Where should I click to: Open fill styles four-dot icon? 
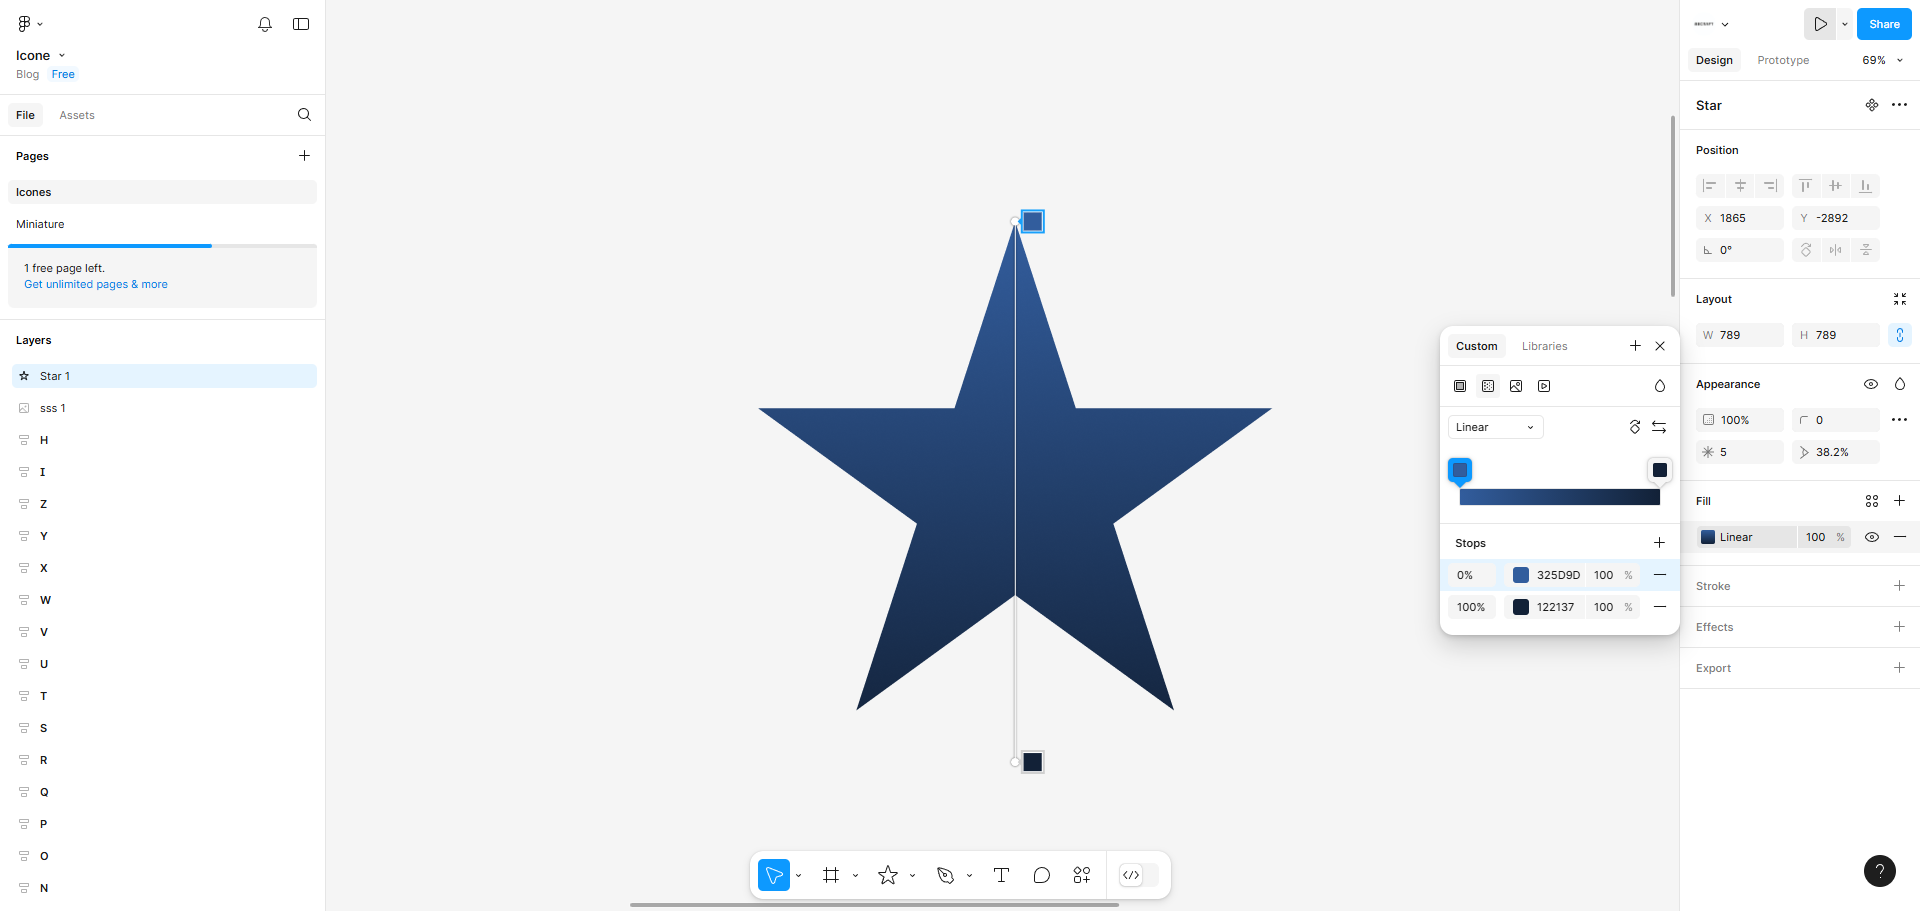coord(1872,501)
